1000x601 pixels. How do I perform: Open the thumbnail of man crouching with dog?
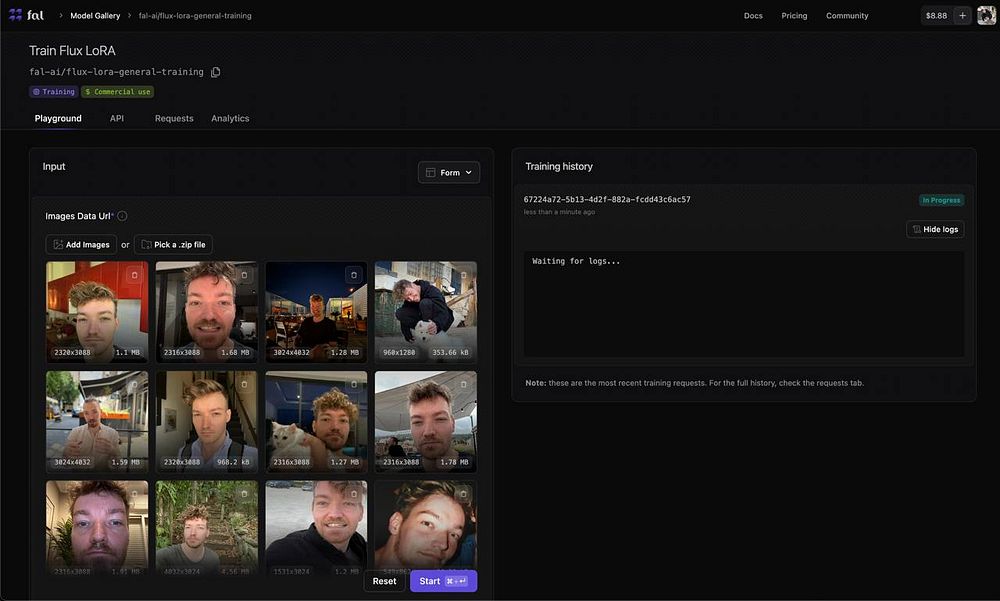pos(425,311)
